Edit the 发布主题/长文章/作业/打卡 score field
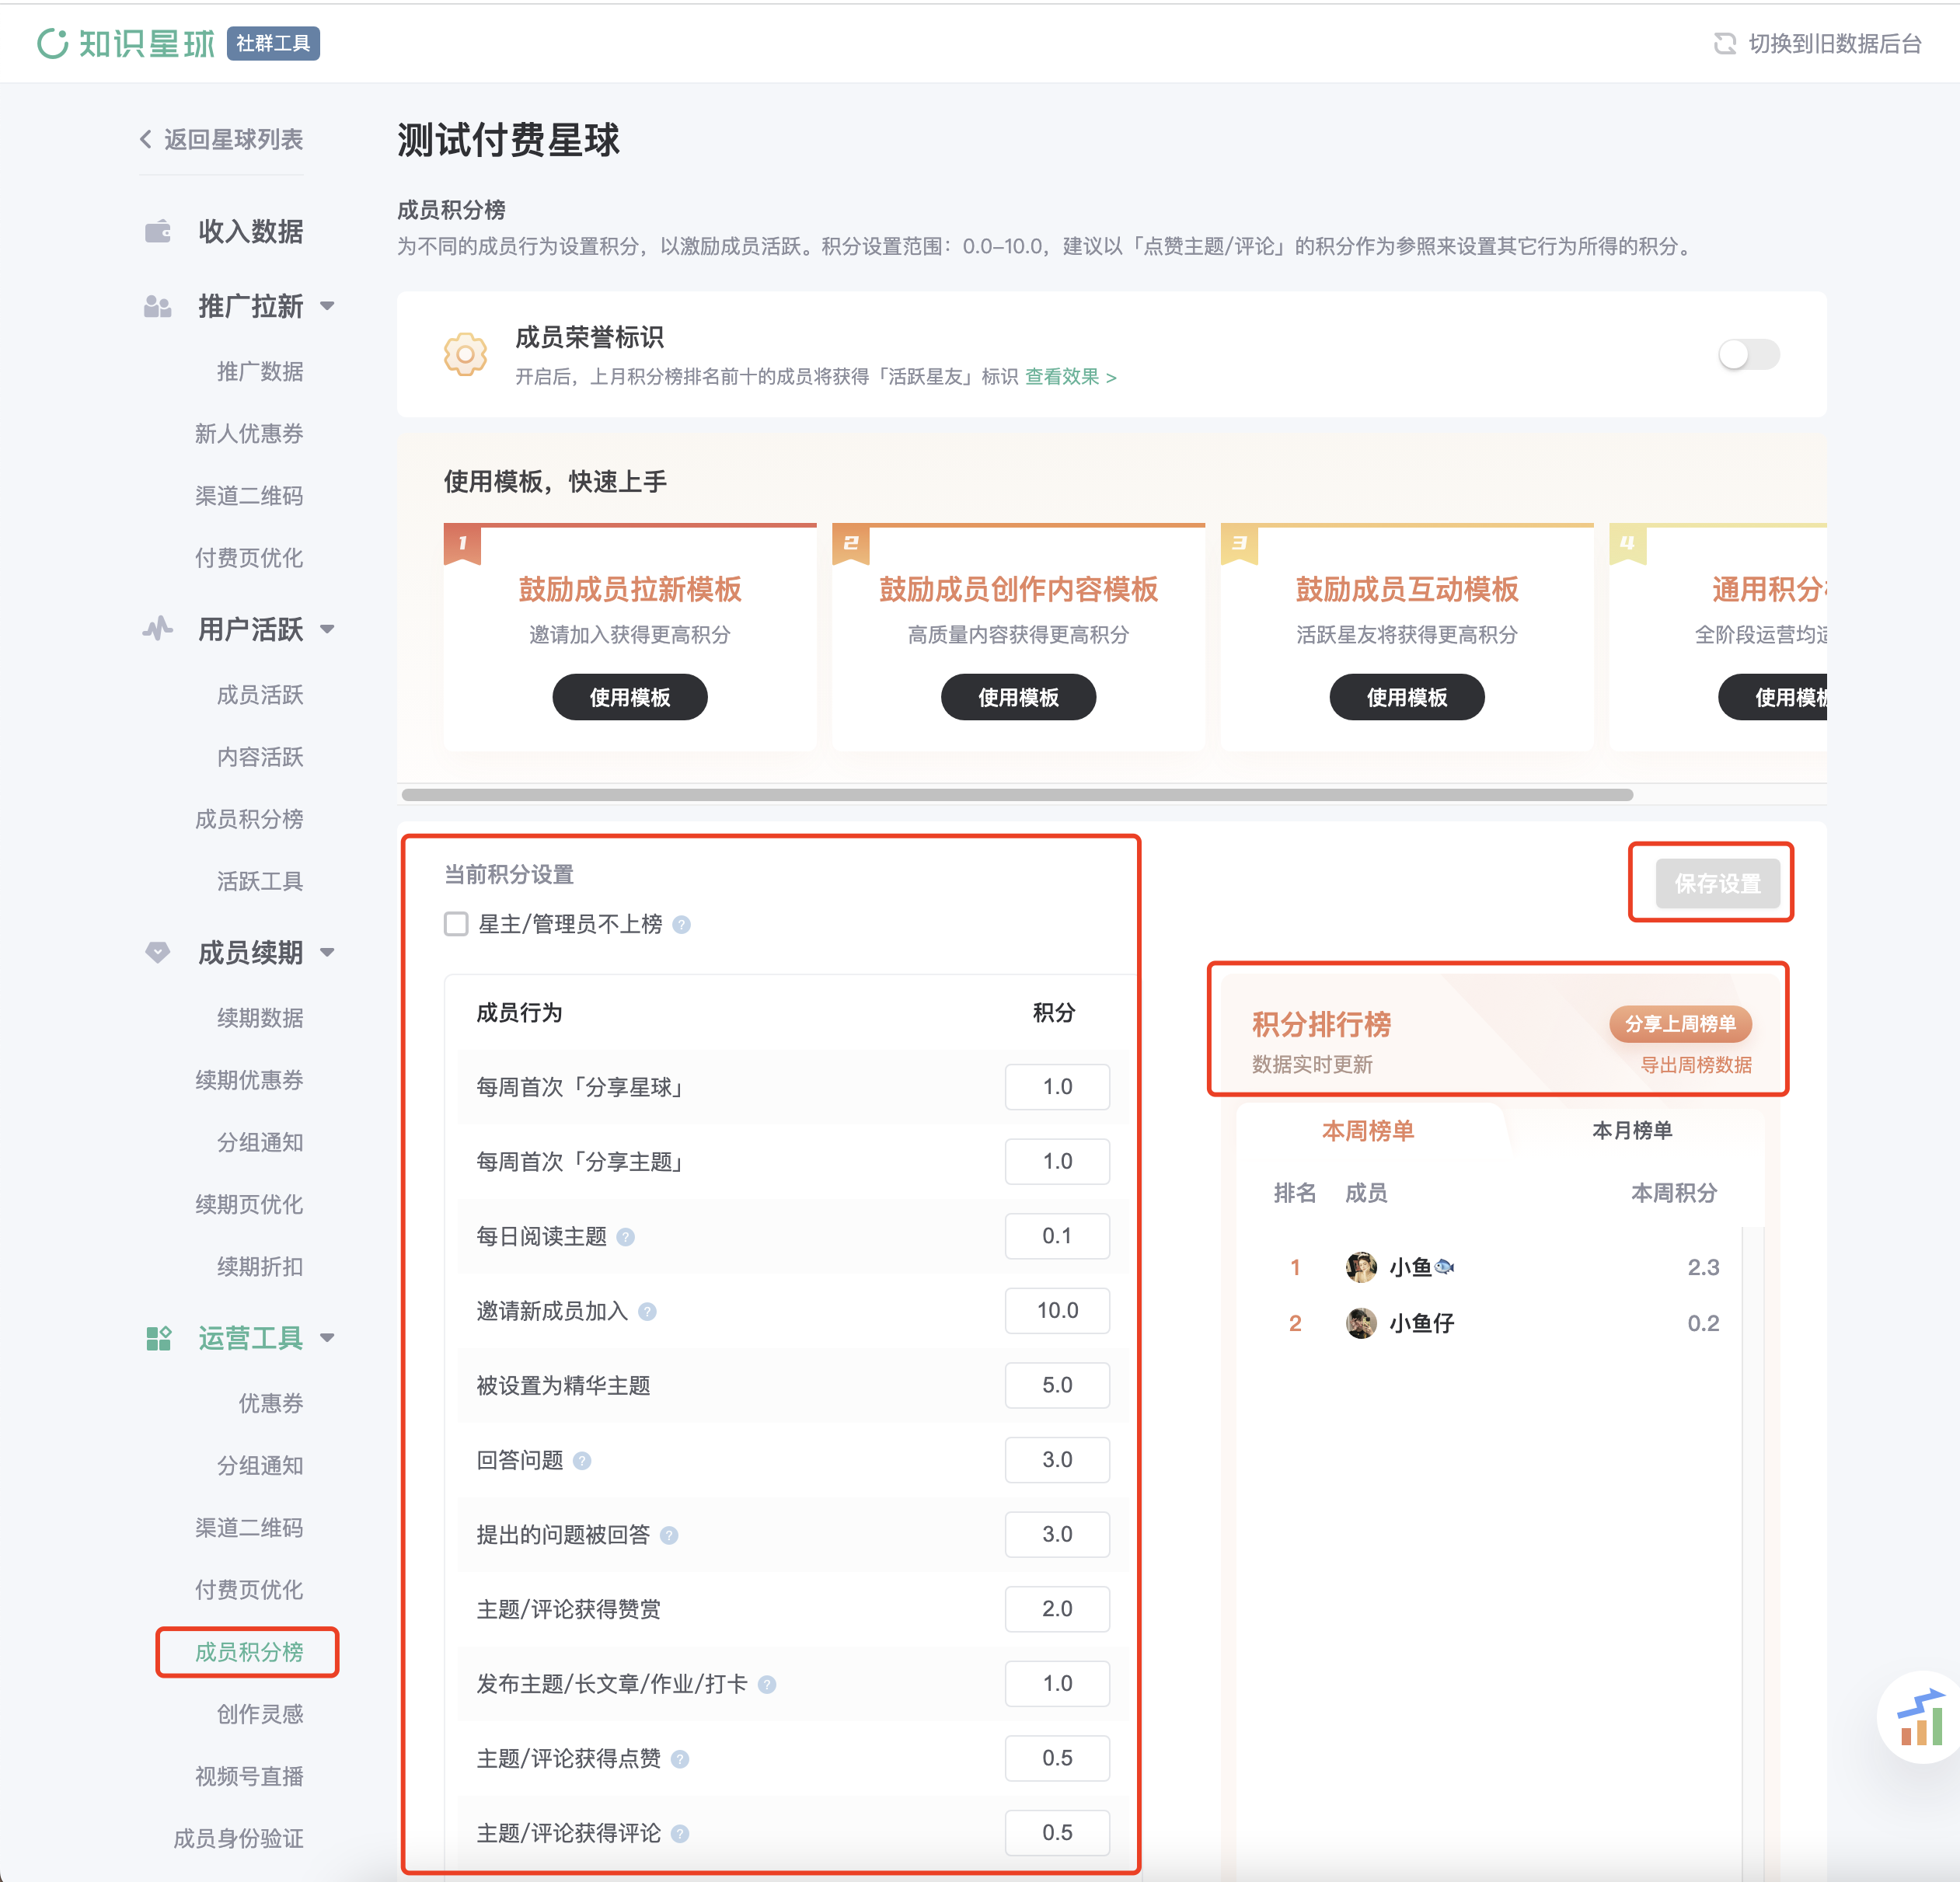 pos(1057,1683)
